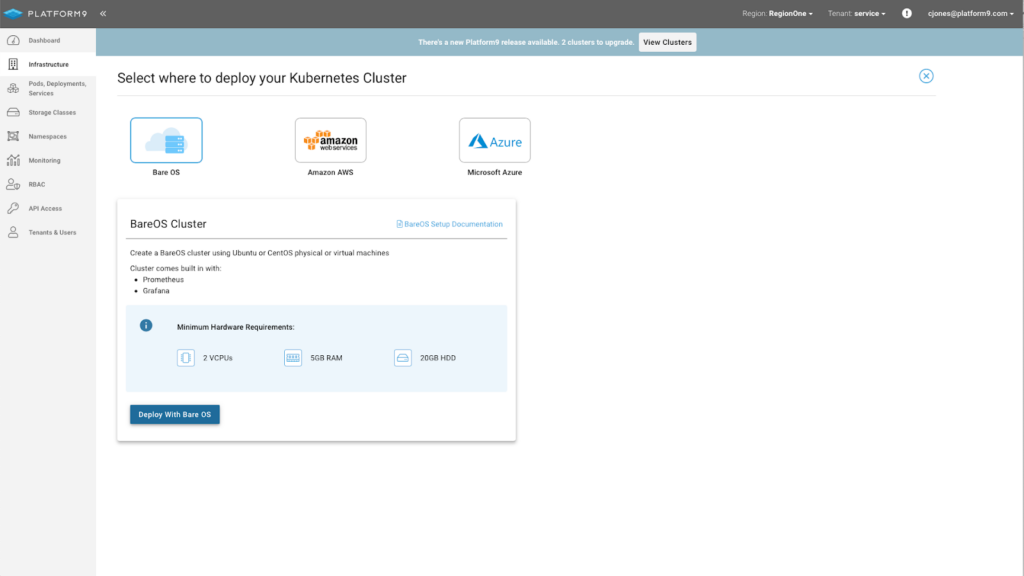Open the Dashboard gauge icon
This screenshot has height=576, width=1024.
coord(13,40)
